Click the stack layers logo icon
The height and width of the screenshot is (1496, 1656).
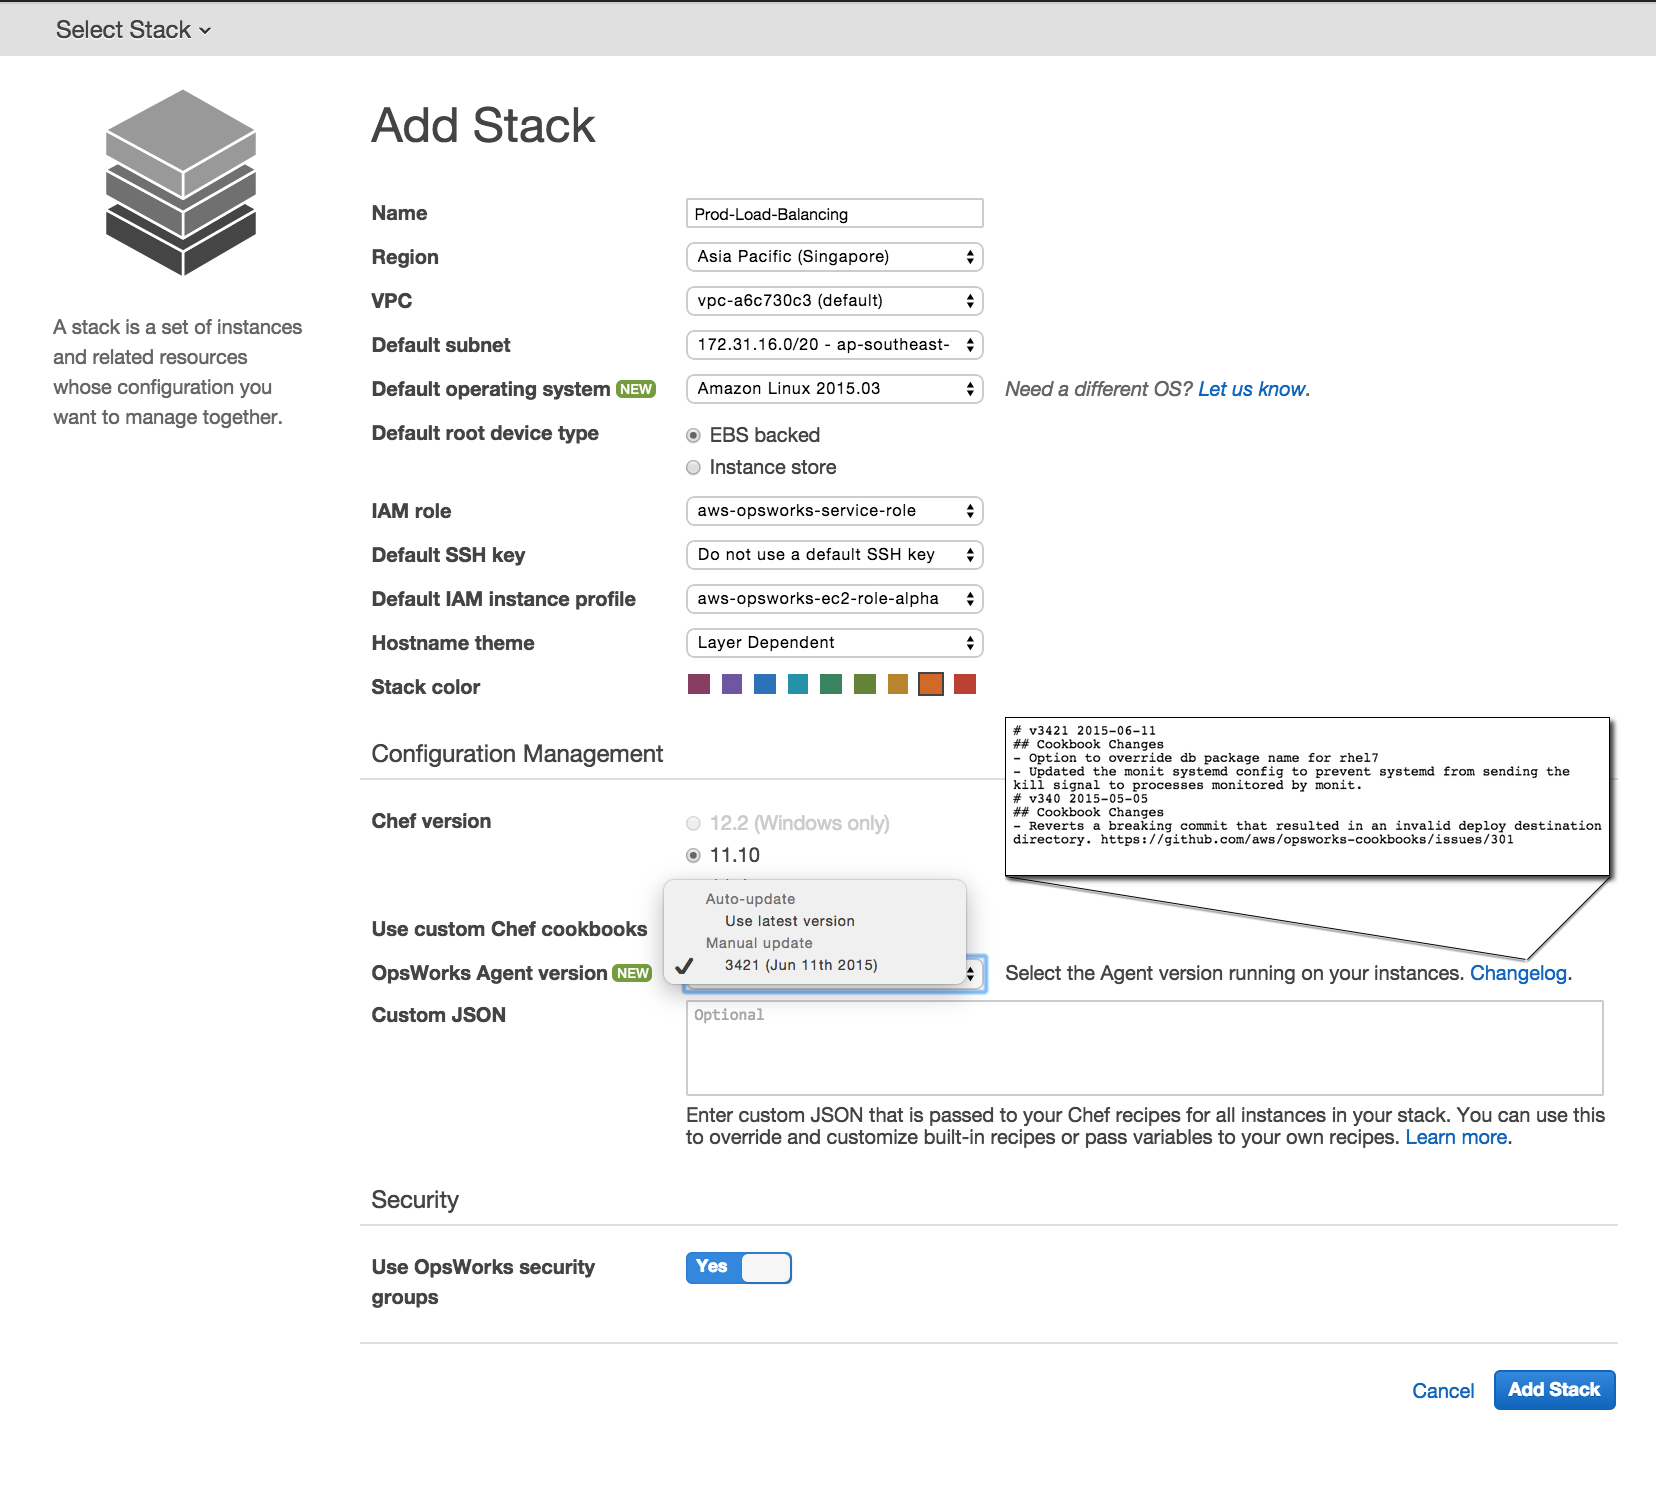181,182
